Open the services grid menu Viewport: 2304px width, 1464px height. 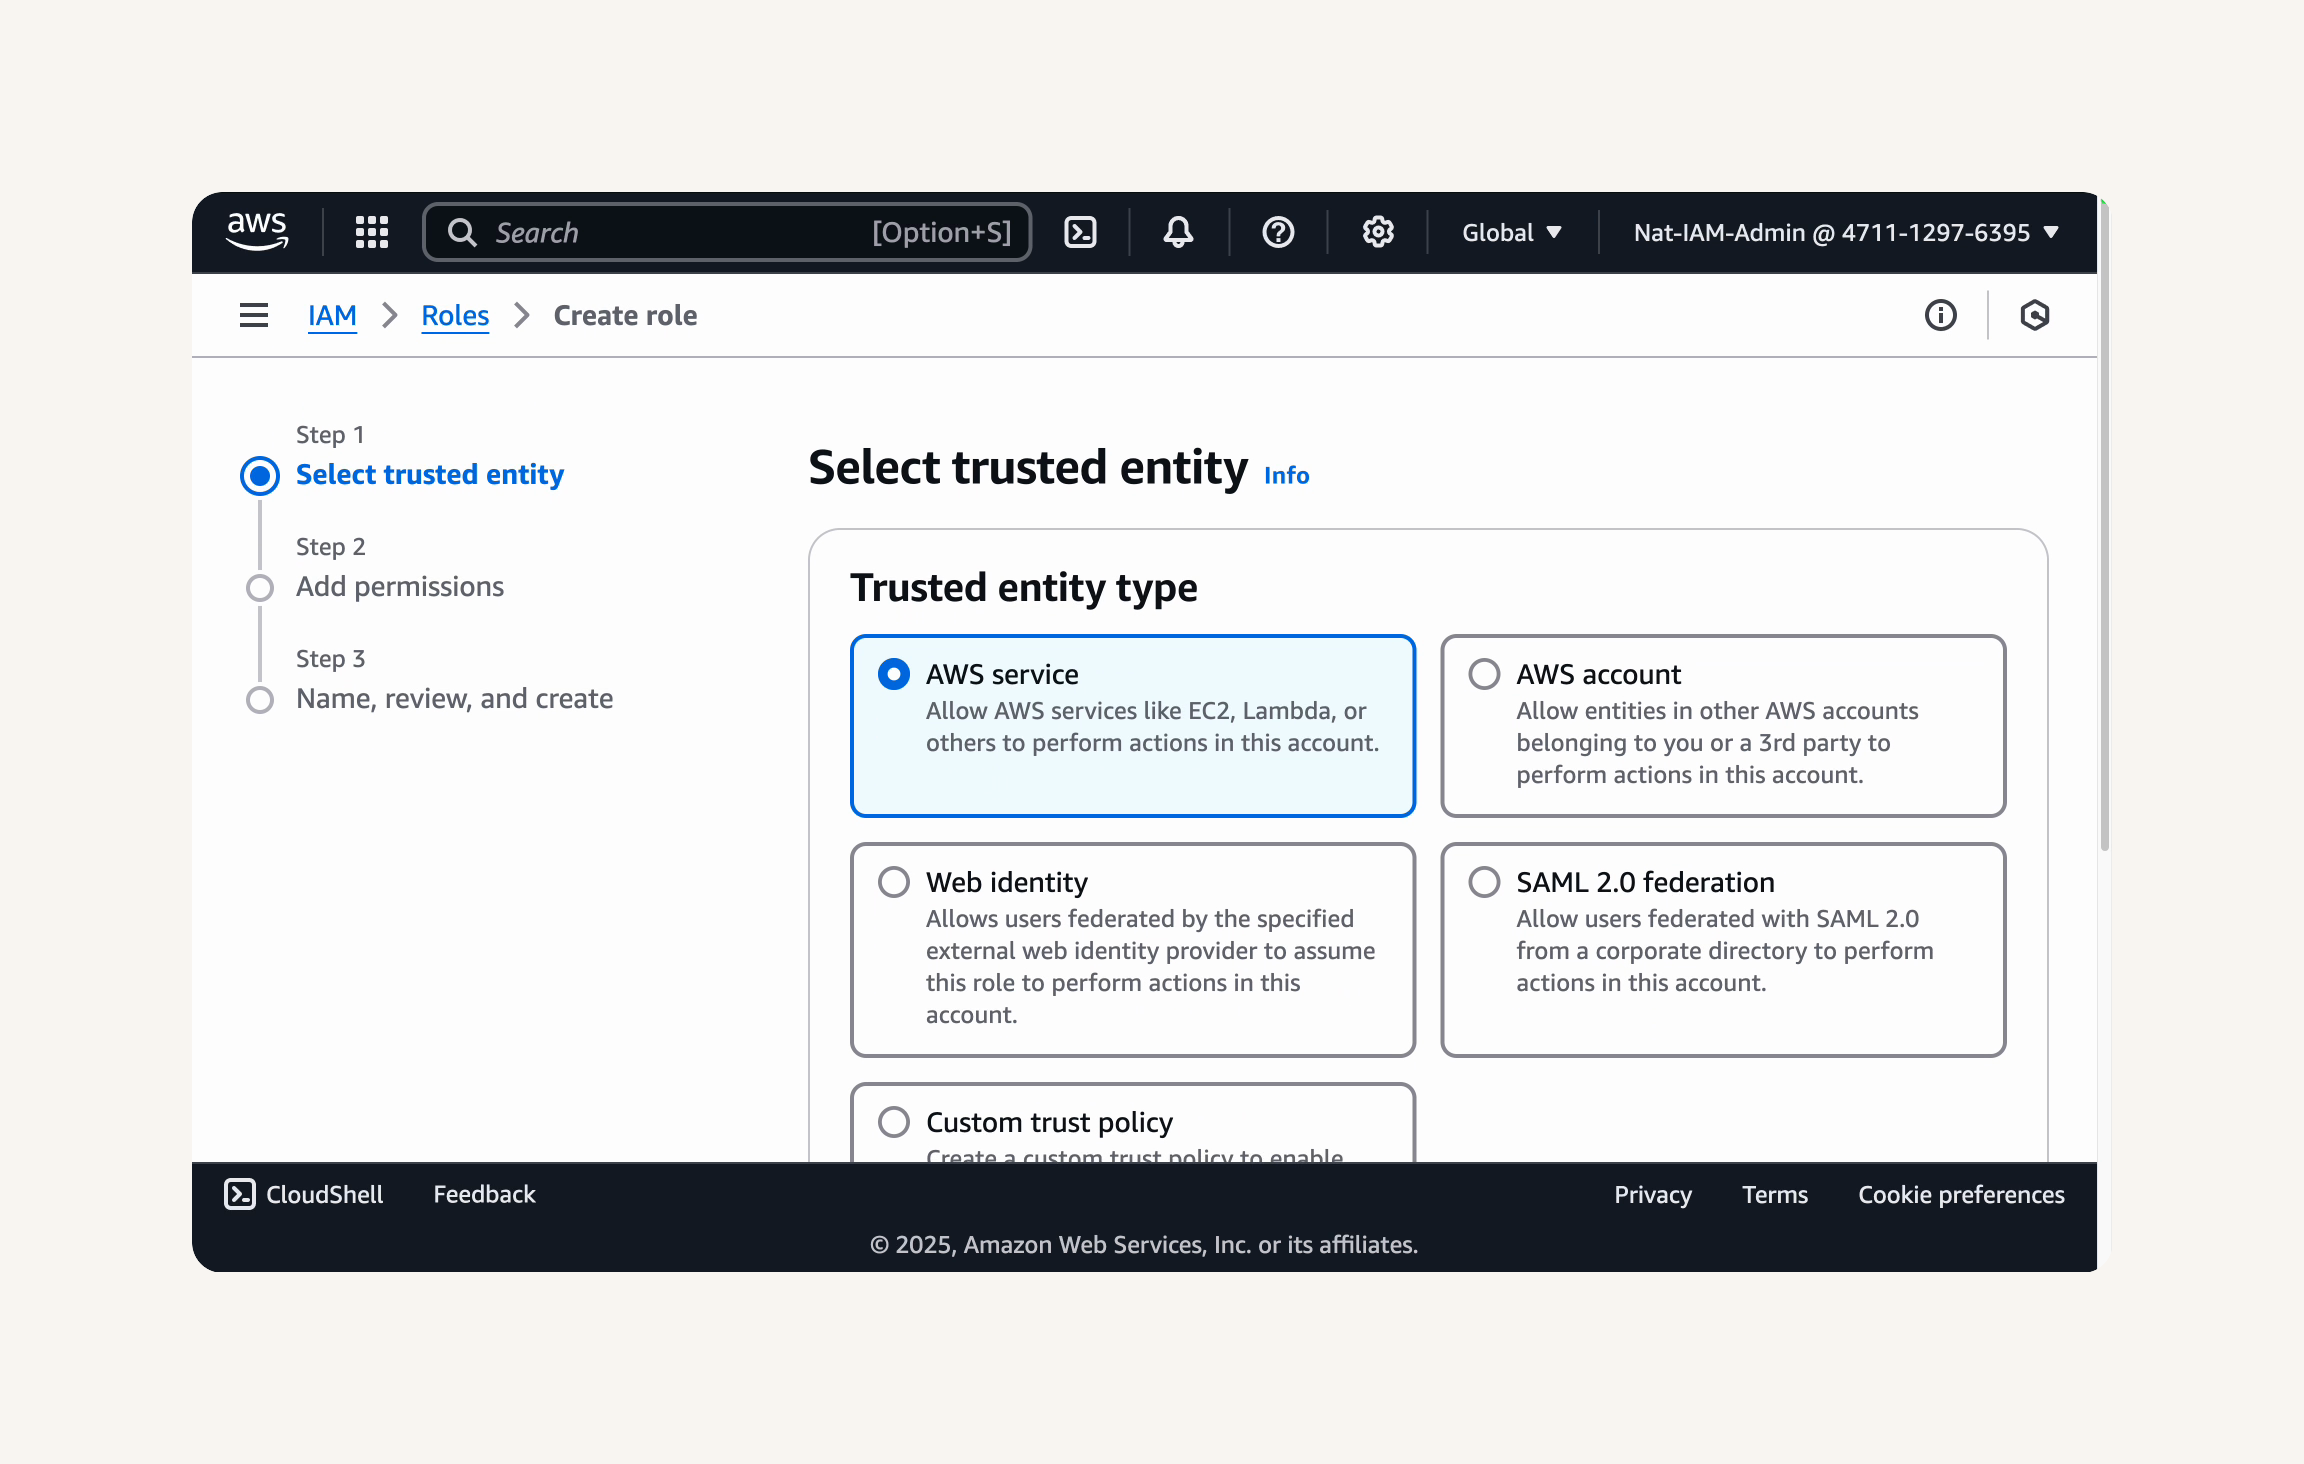click(x=372, y=232)
